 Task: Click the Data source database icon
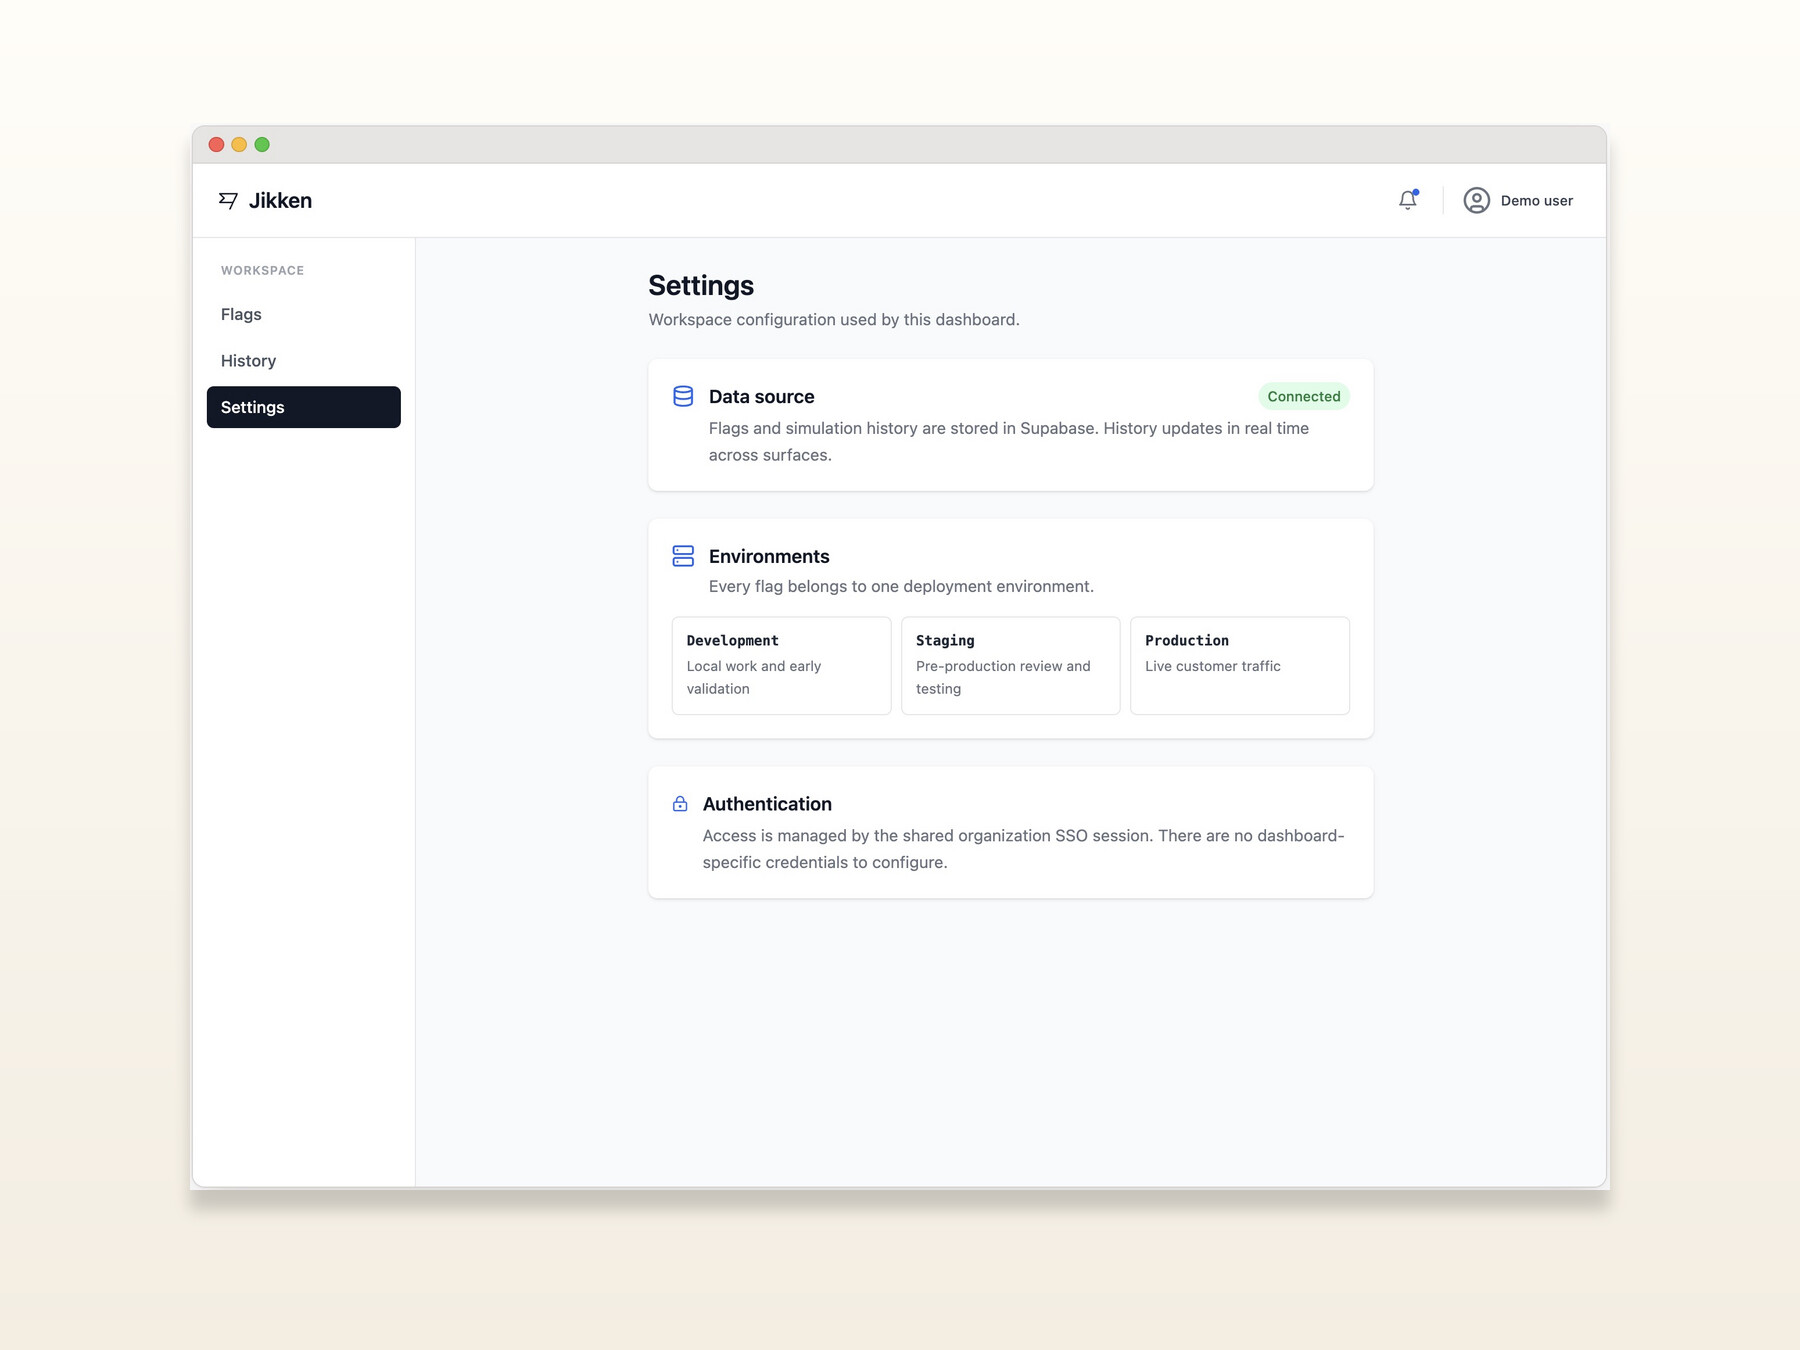(x=683, y=396)
